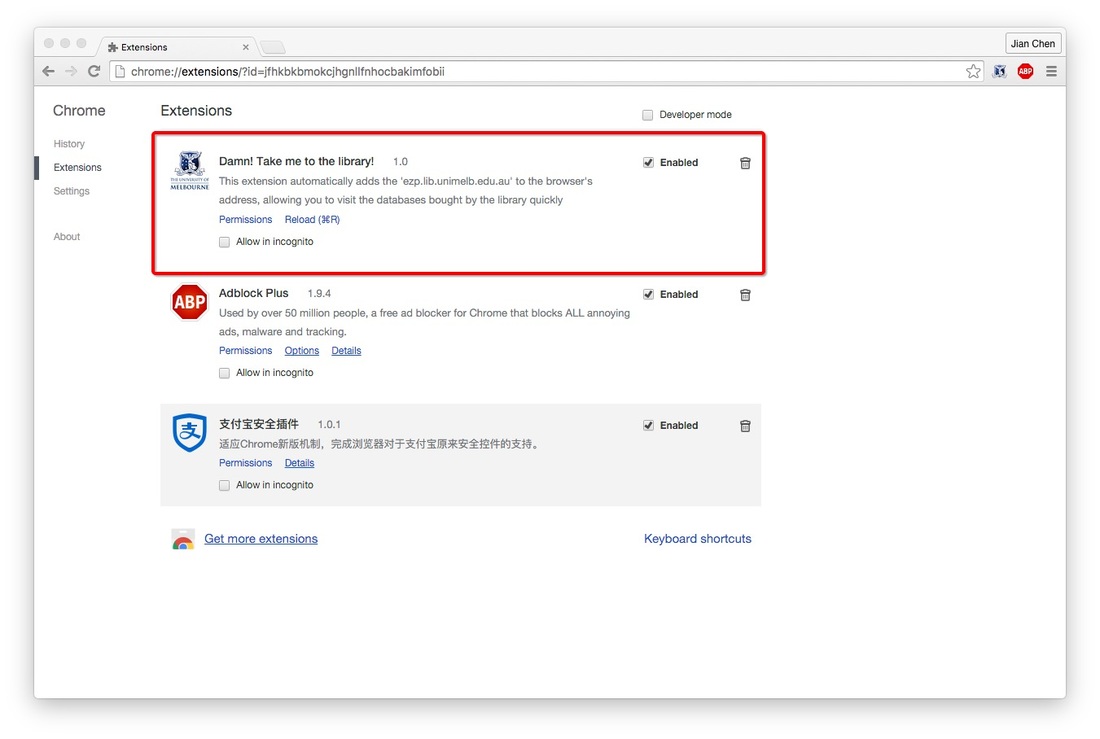Click the browser forward arrow
This screenshot has width=1100, height=739.
(71, 71)
